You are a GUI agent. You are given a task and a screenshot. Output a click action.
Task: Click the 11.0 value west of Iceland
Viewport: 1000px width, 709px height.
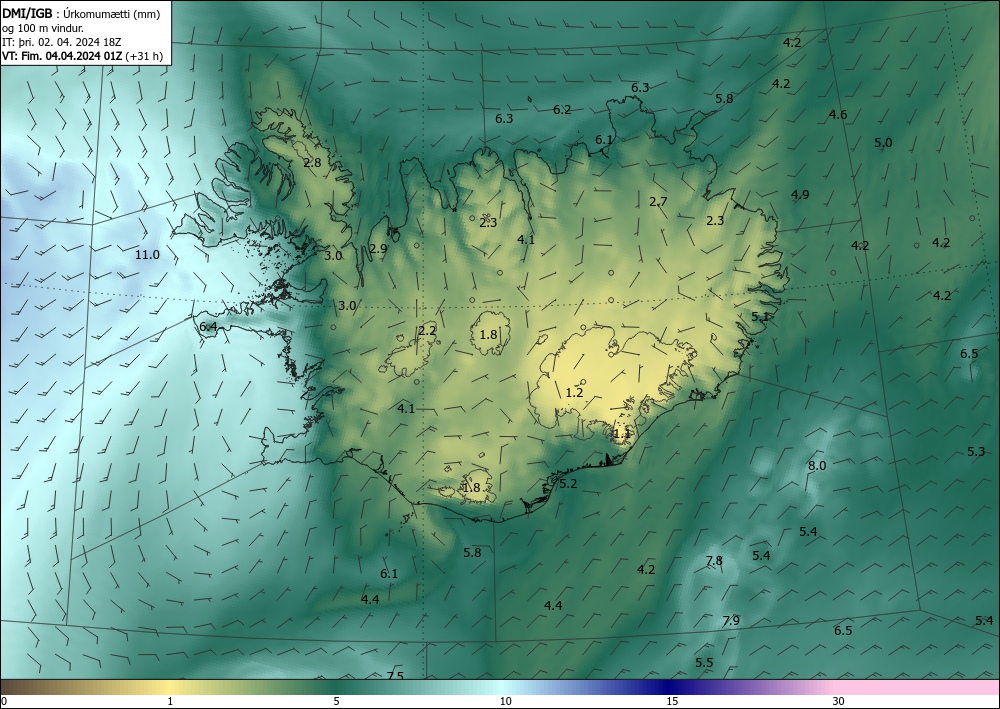[147, 255]
